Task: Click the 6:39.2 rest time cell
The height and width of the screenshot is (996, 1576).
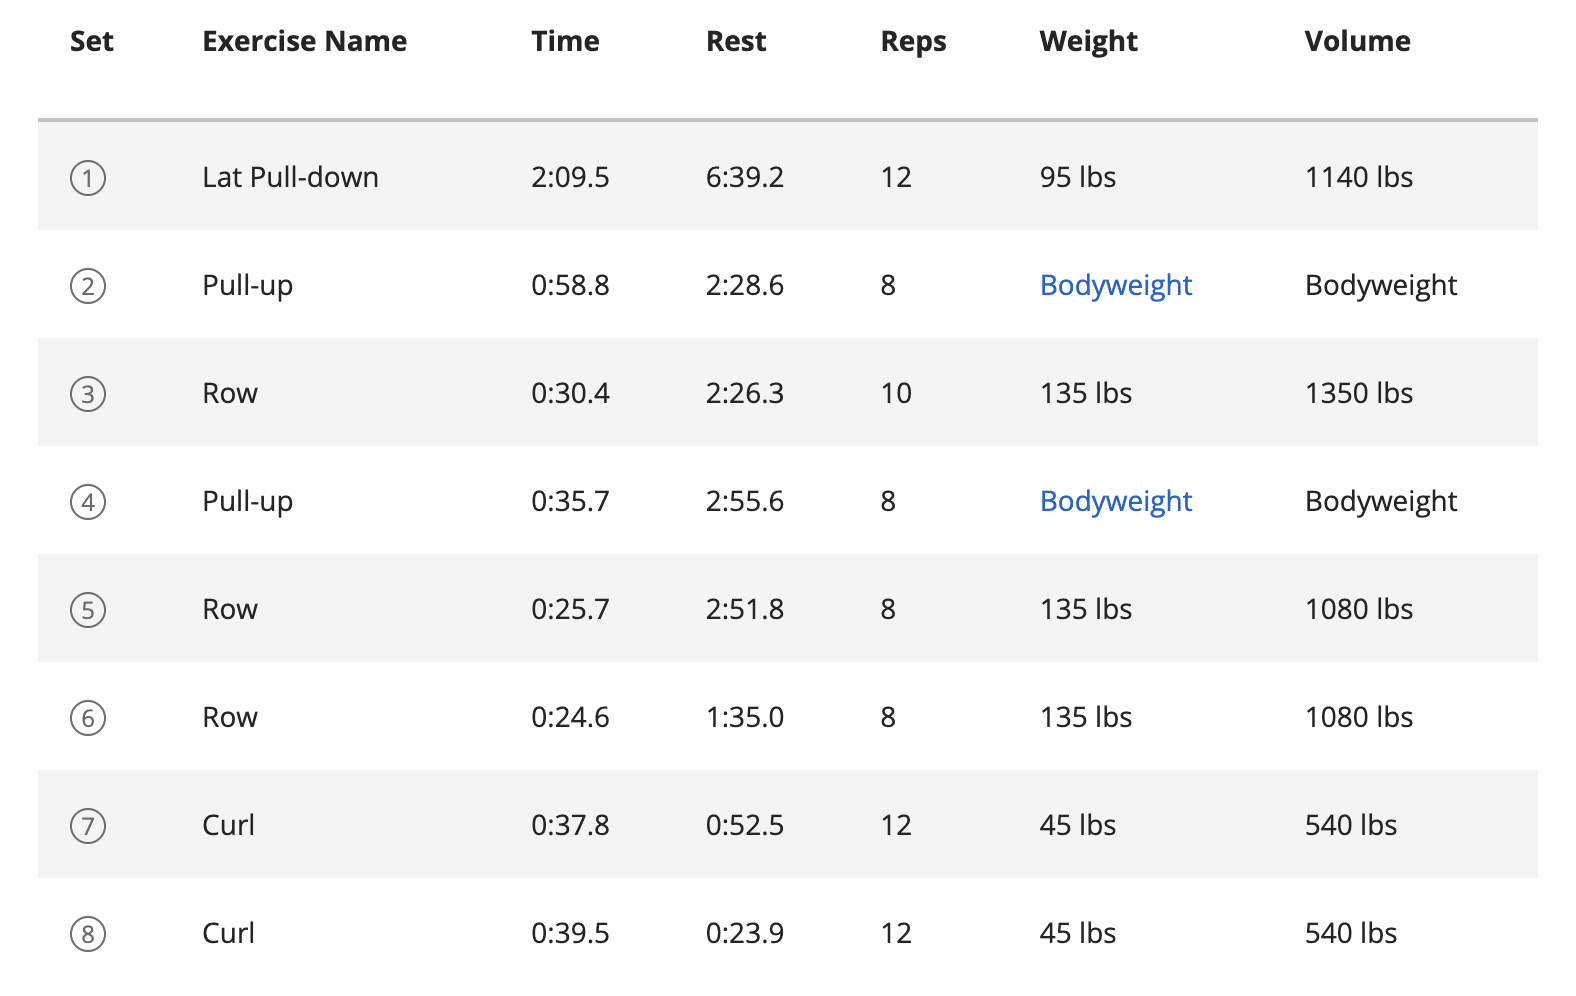Action: coord(744,178)
